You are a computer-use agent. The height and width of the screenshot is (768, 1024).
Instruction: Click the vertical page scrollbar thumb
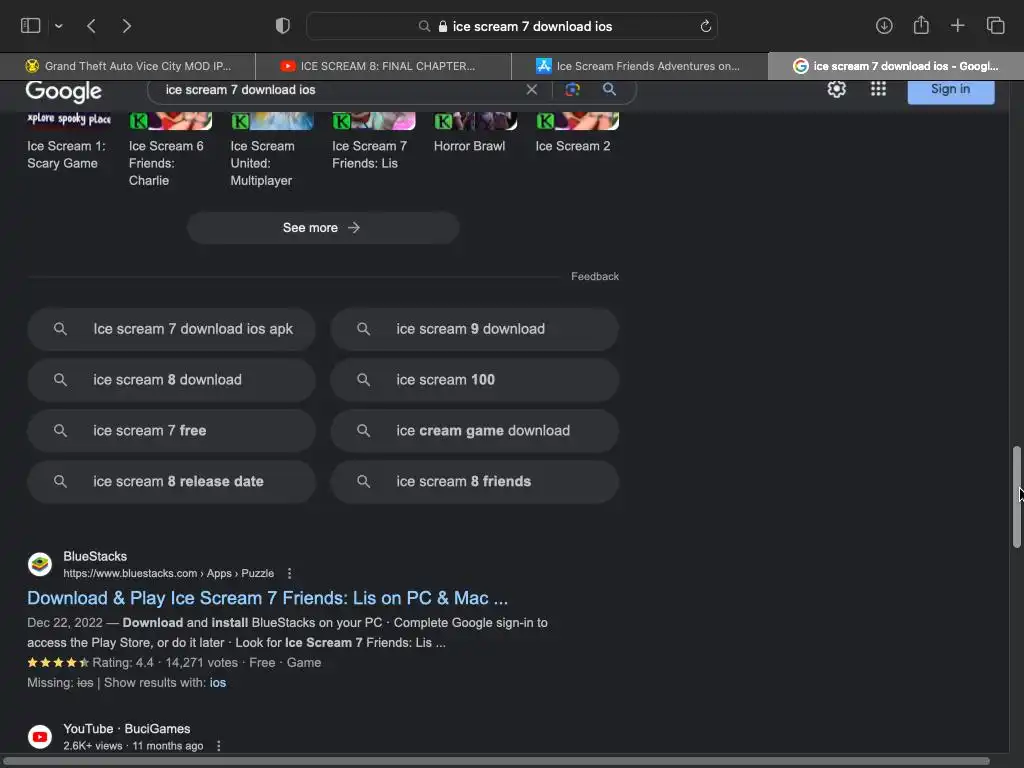(1017, 497)
